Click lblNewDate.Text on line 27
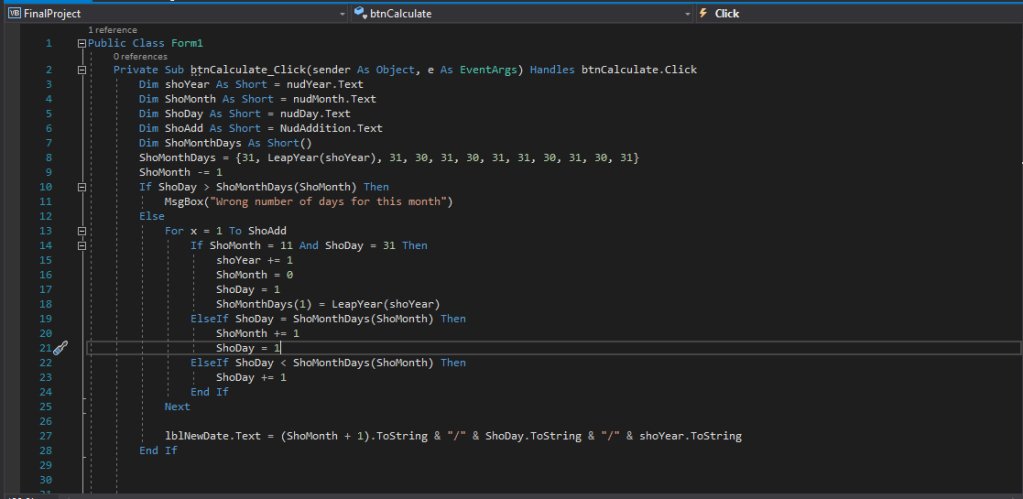Screen dimensions: 1023x499 pos(220,436)
